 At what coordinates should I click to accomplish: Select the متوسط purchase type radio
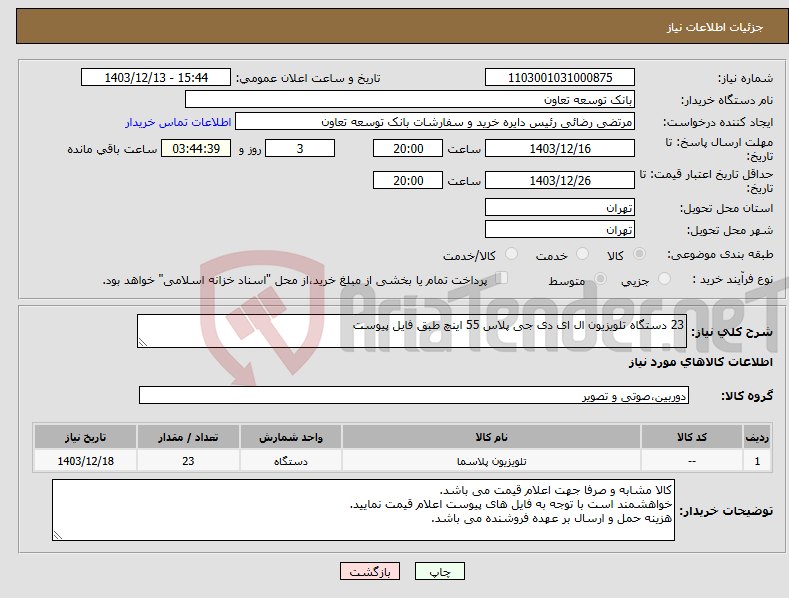pyautogui.click(x=600, y=279)
